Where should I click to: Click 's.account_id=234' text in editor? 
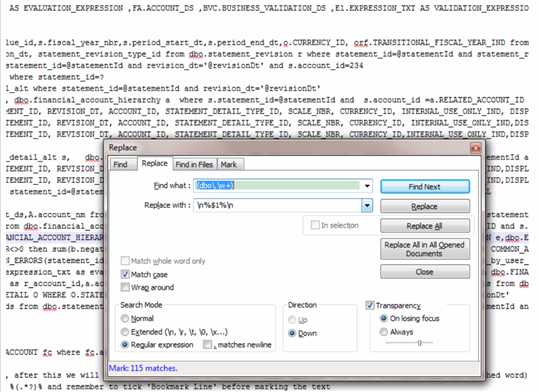[326, 65]
